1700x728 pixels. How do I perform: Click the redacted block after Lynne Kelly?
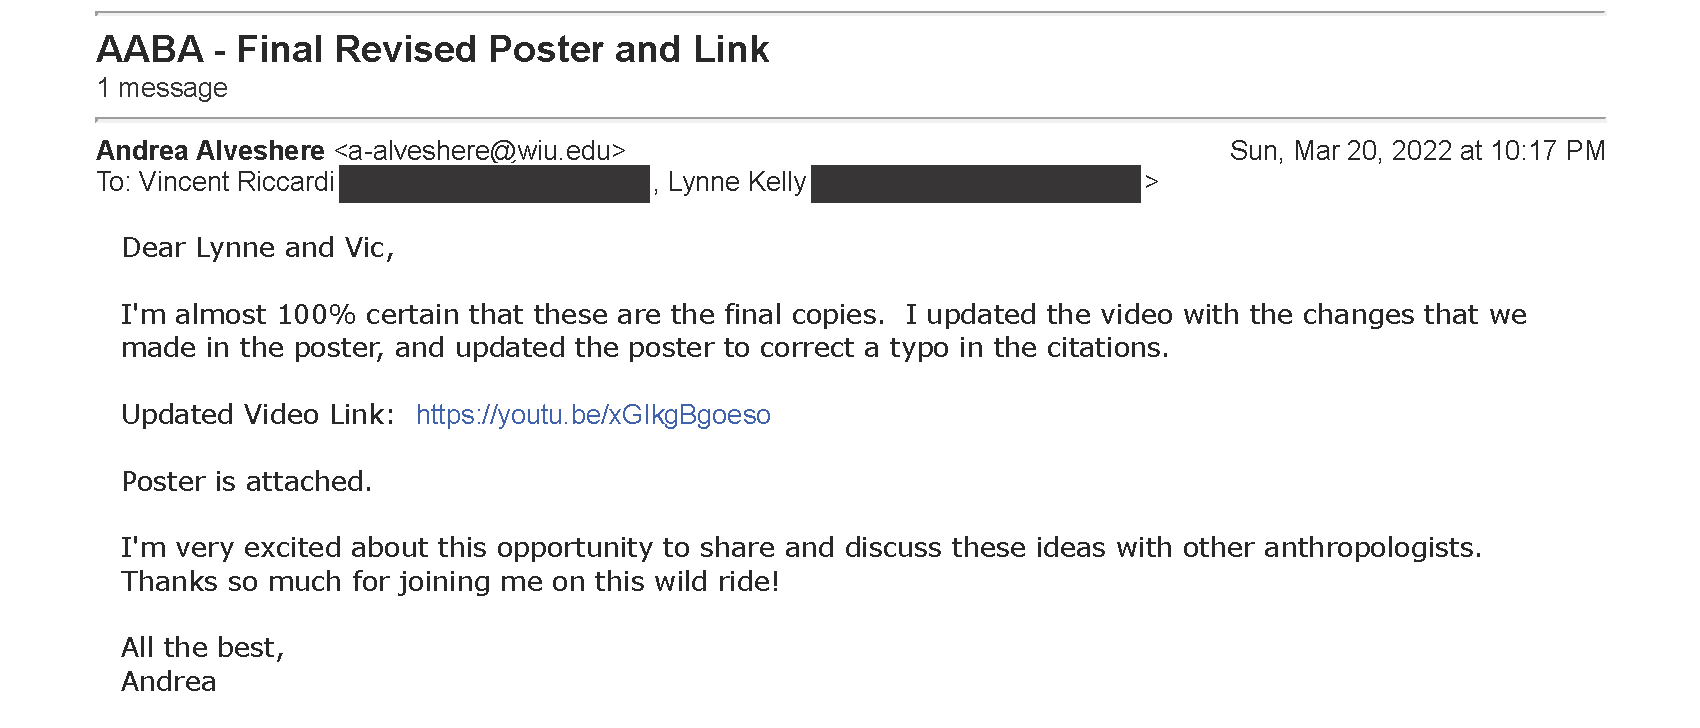point(976,184)
